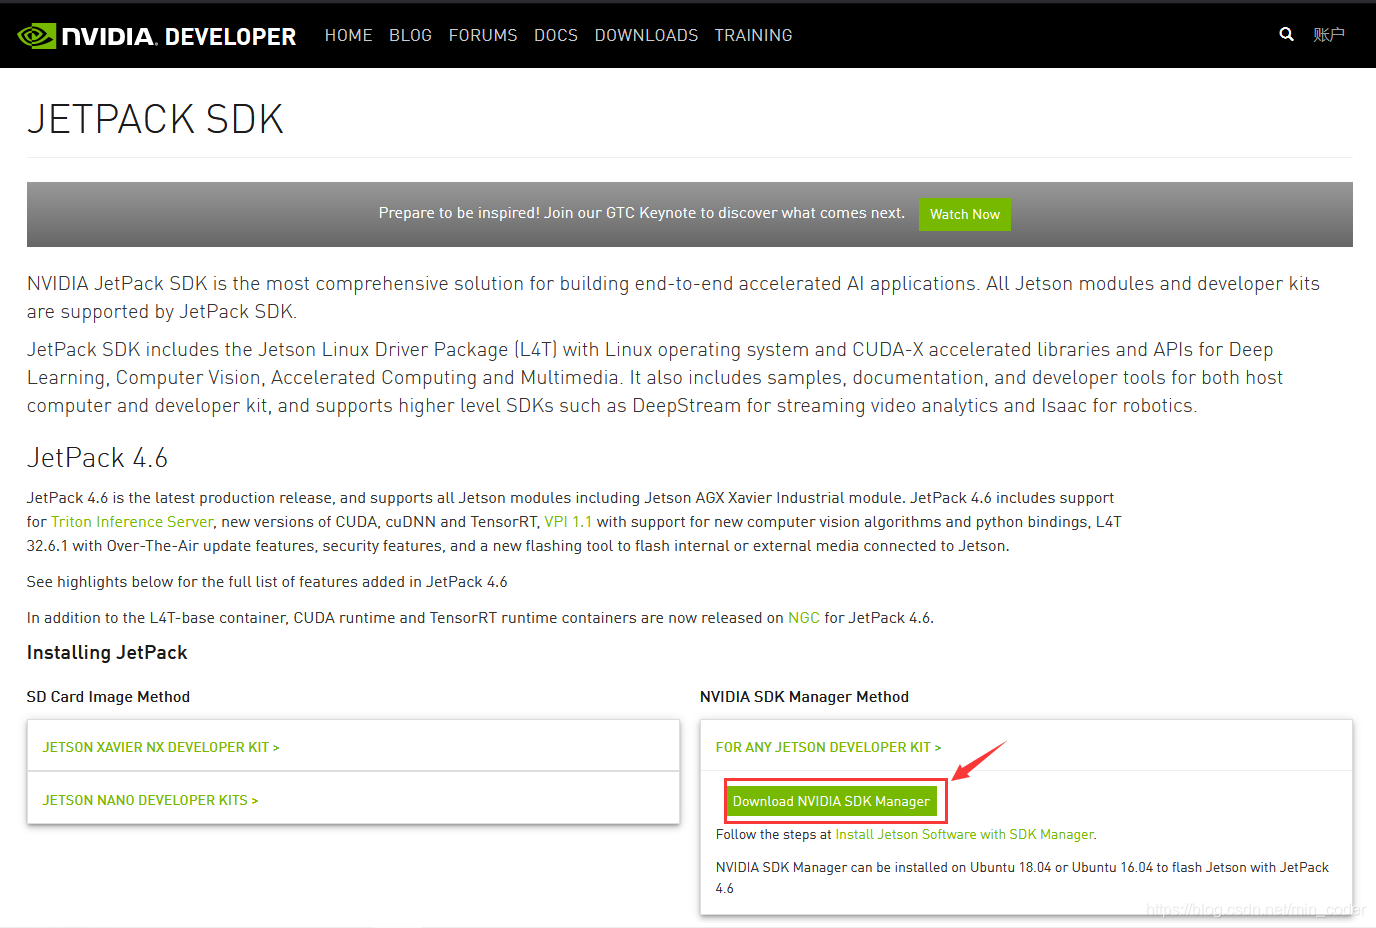Expand For Any Jetson Developer Kit
The height and width of the screenshot is (928, 1376).
(x=828, y=747)
